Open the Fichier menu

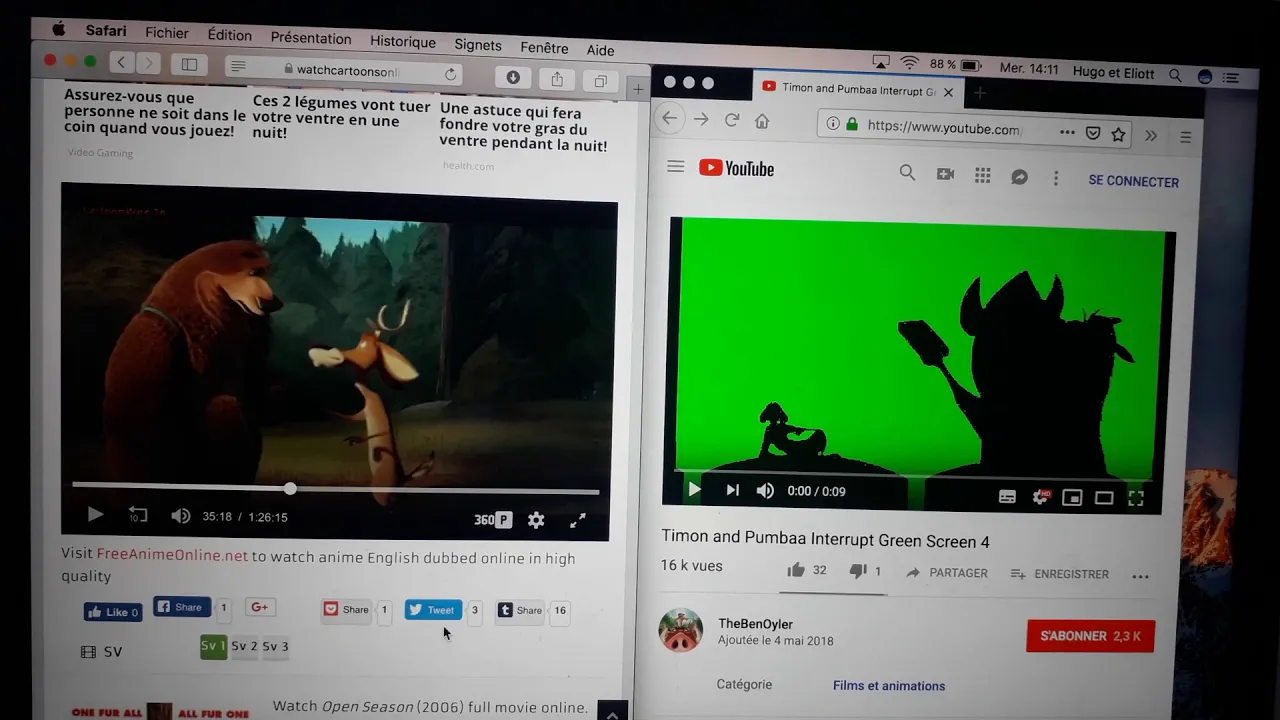(167, 33)
